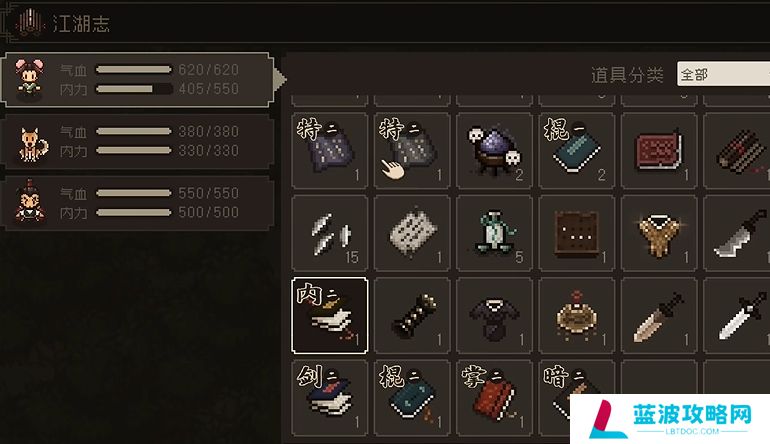Choose the golden armor vest item
This screenshot has width=770, height=444.
[659, 233]
